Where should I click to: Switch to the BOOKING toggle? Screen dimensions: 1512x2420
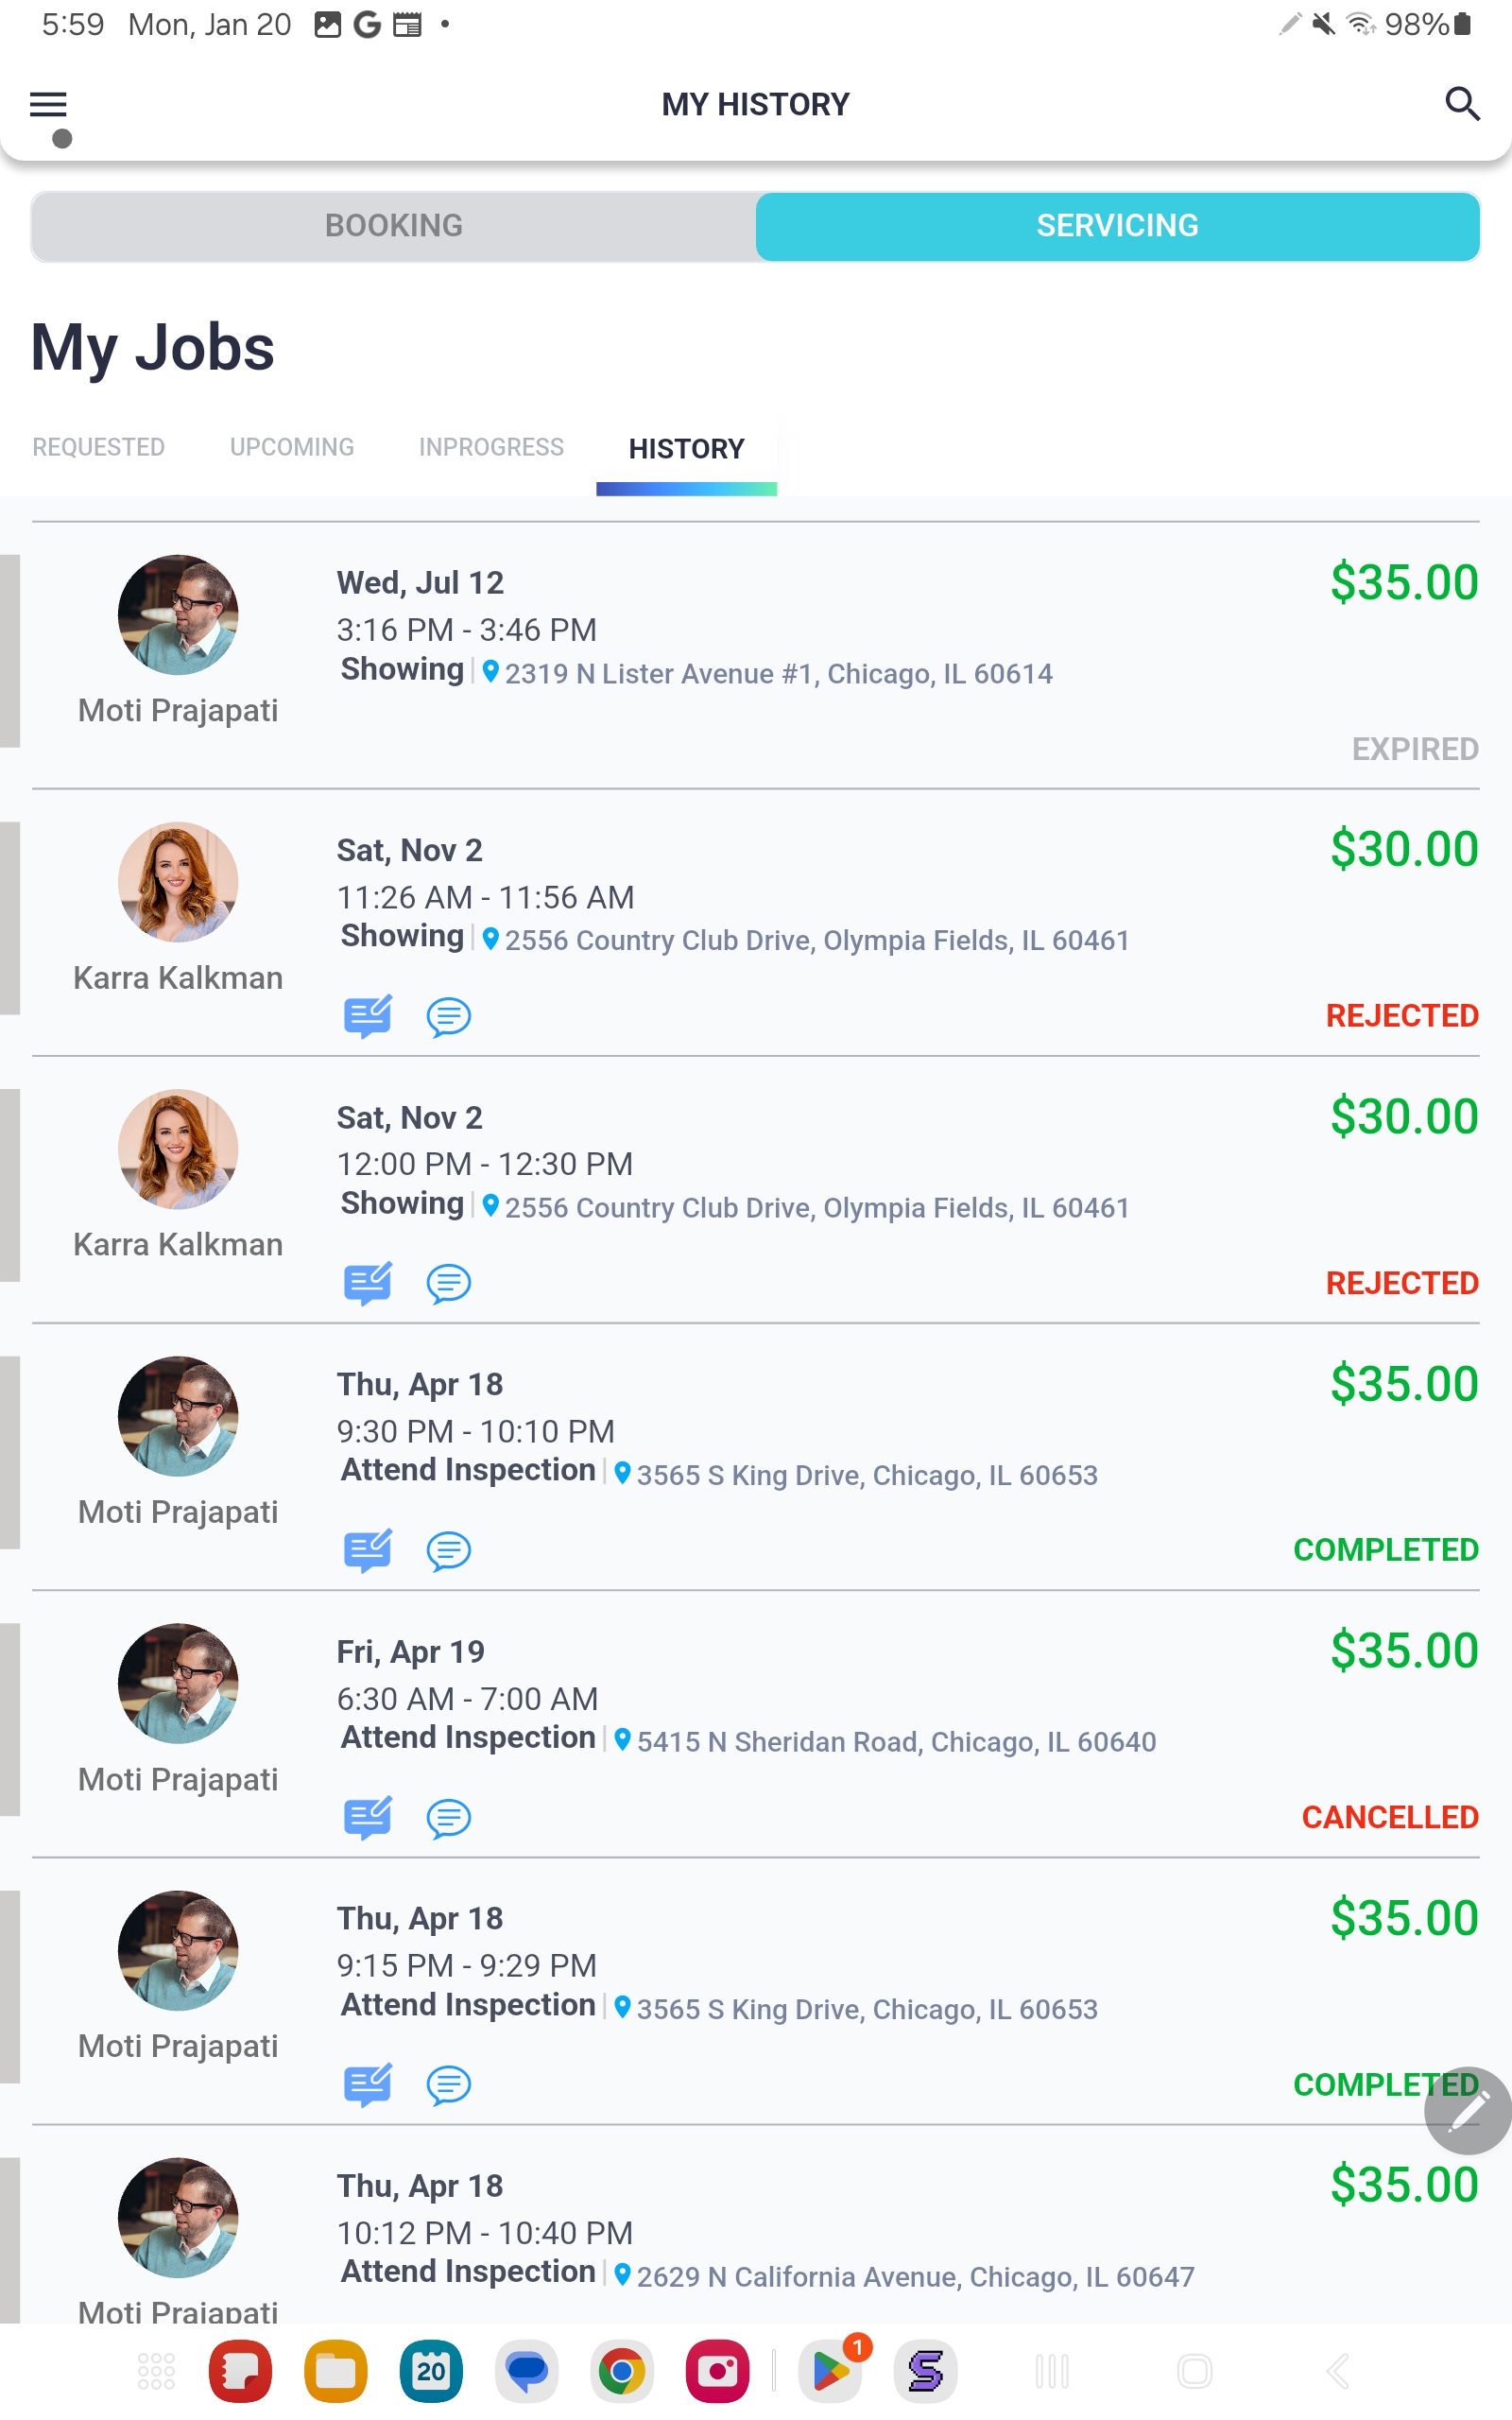(393, 226)
